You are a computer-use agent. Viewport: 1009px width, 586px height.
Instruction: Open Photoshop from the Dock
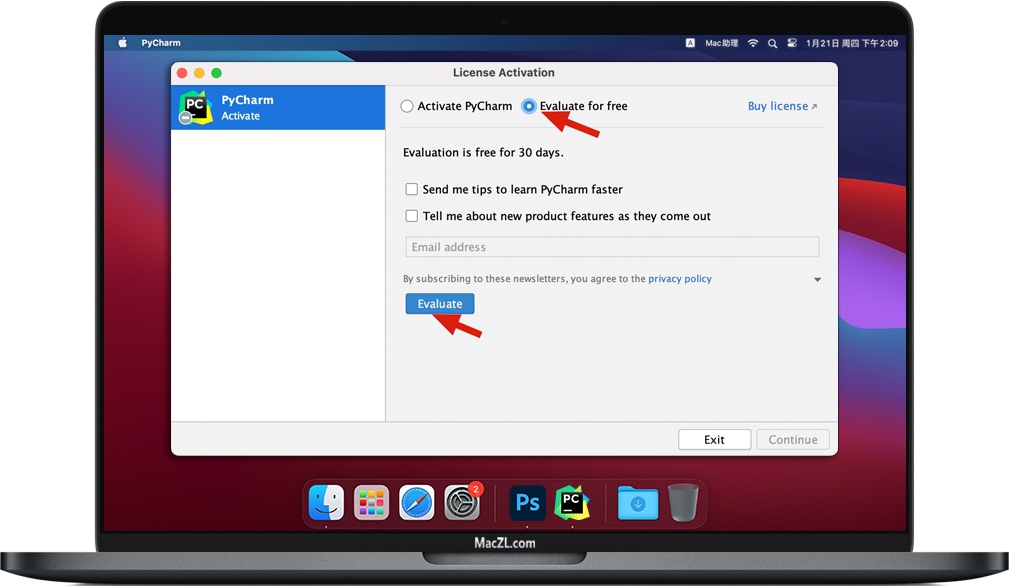528,502
